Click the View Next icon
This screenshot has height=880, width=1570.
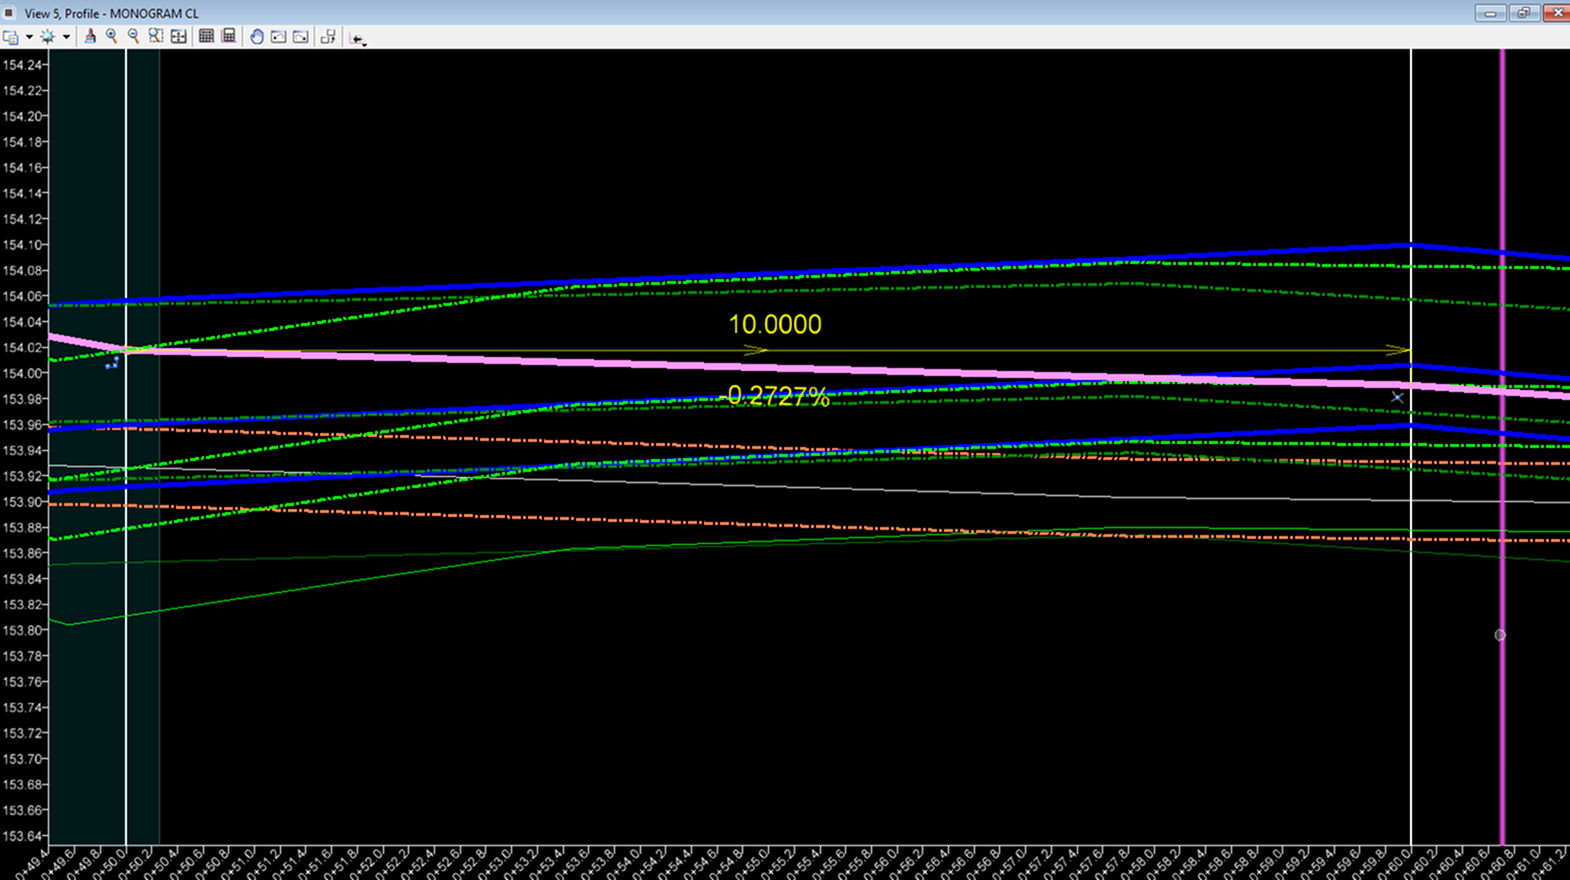[300, 37]
